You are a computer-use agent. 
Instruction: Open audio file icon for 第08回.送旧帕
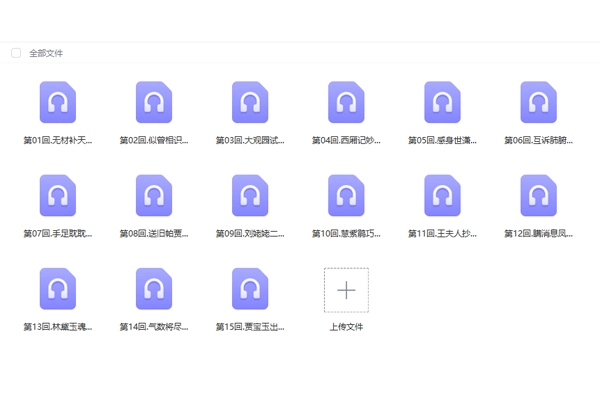pyautogui.click(x=154, y=196)
